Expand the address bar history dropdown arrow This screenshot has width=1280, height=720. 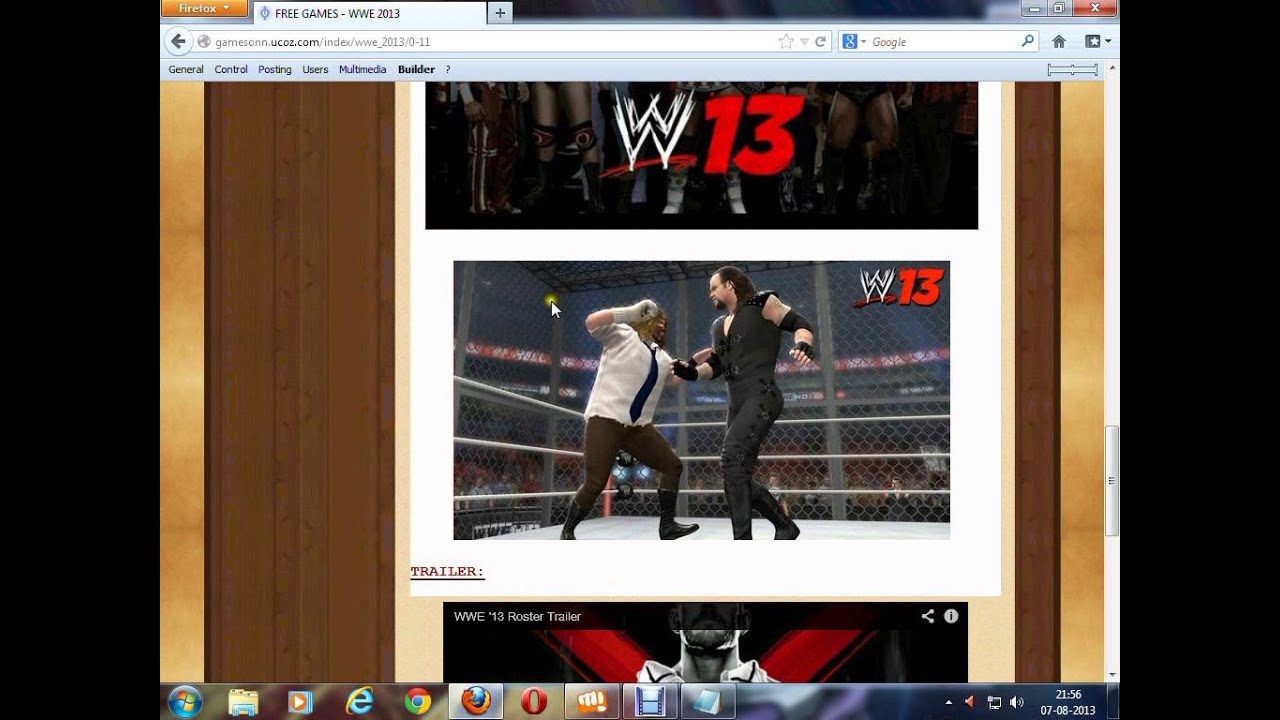[803, 41]
